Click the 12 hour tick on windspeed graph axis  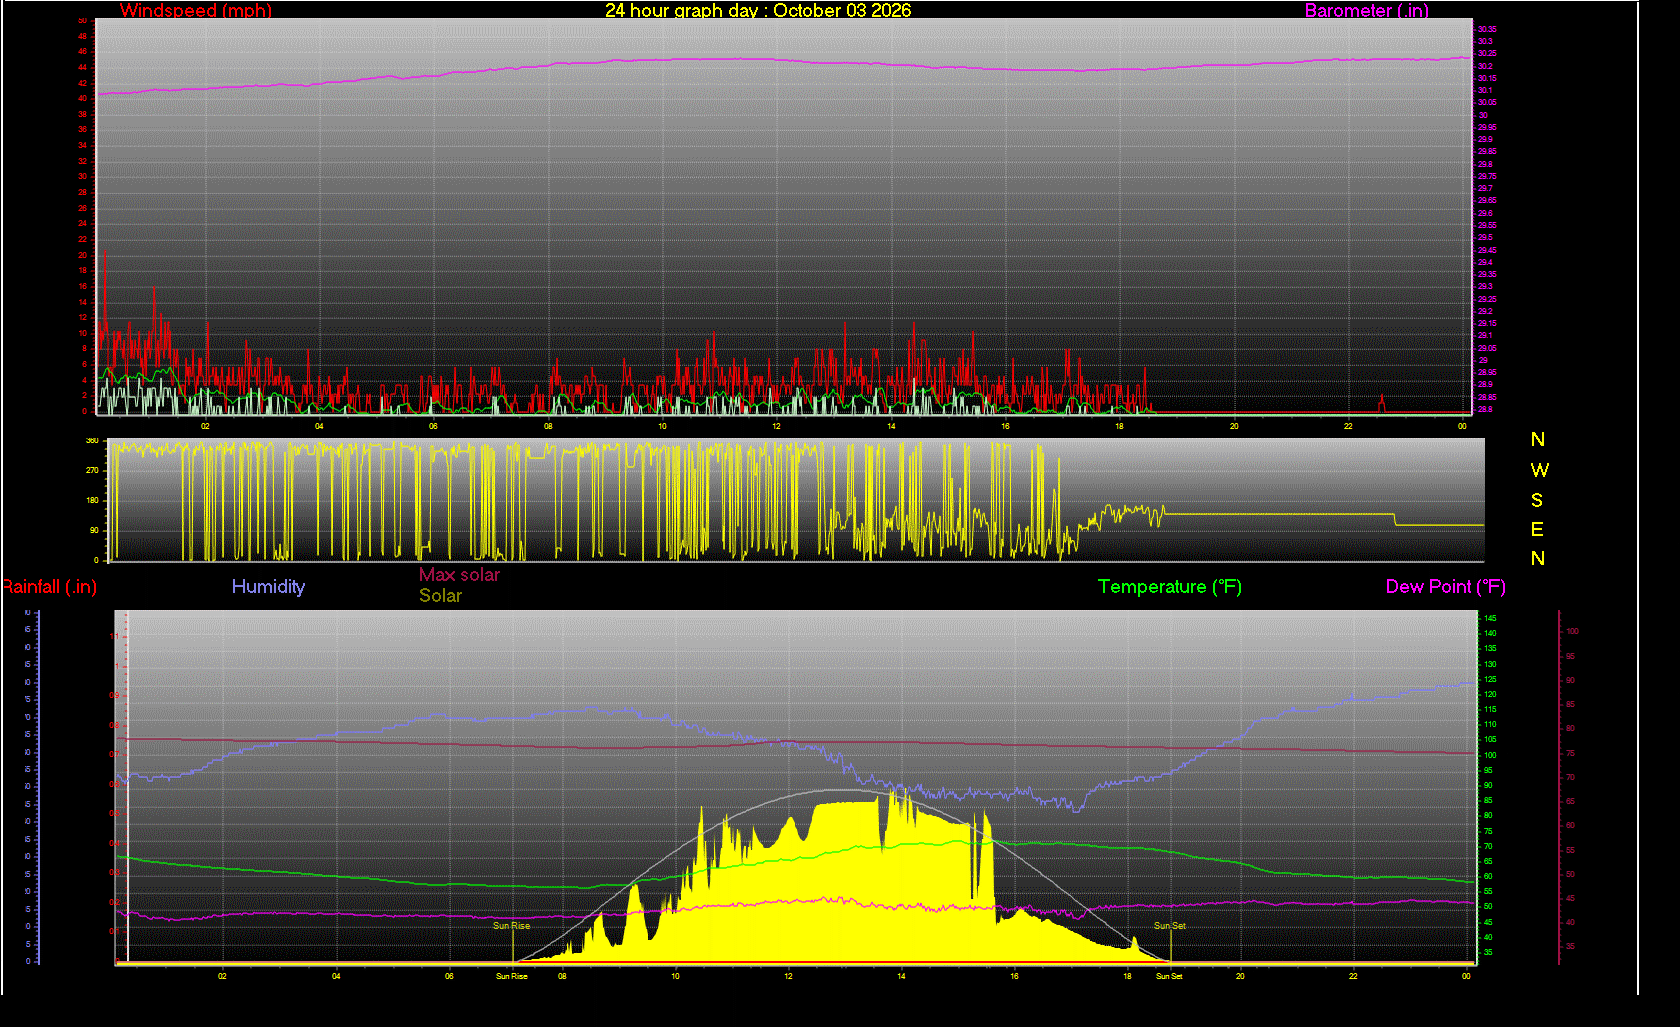point(776,426)
